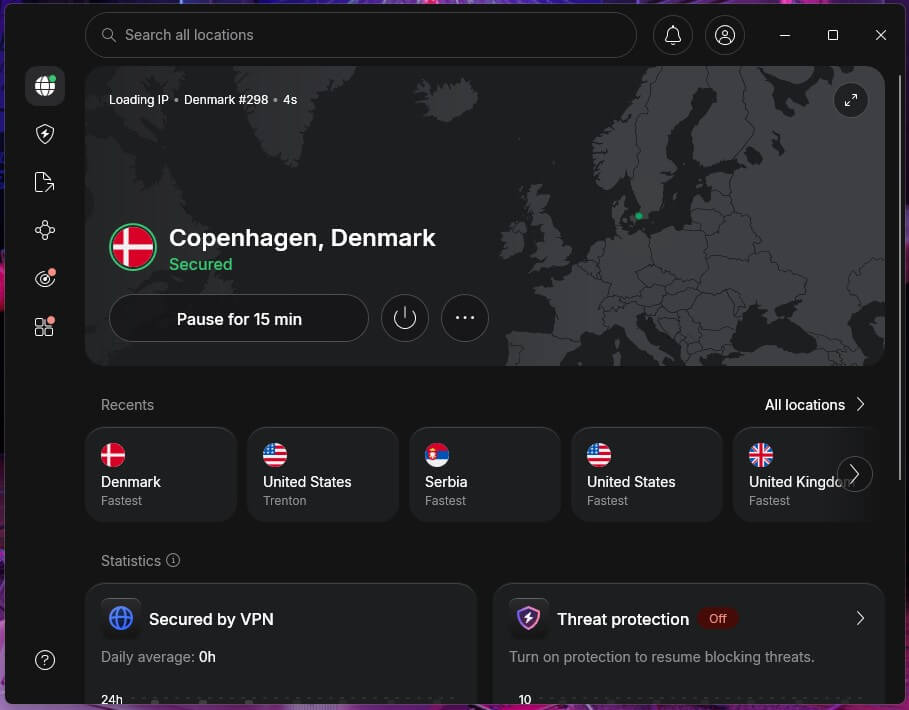Connect to United States Trenton card
The image size is (909, 710).
[x=323, y=474]
